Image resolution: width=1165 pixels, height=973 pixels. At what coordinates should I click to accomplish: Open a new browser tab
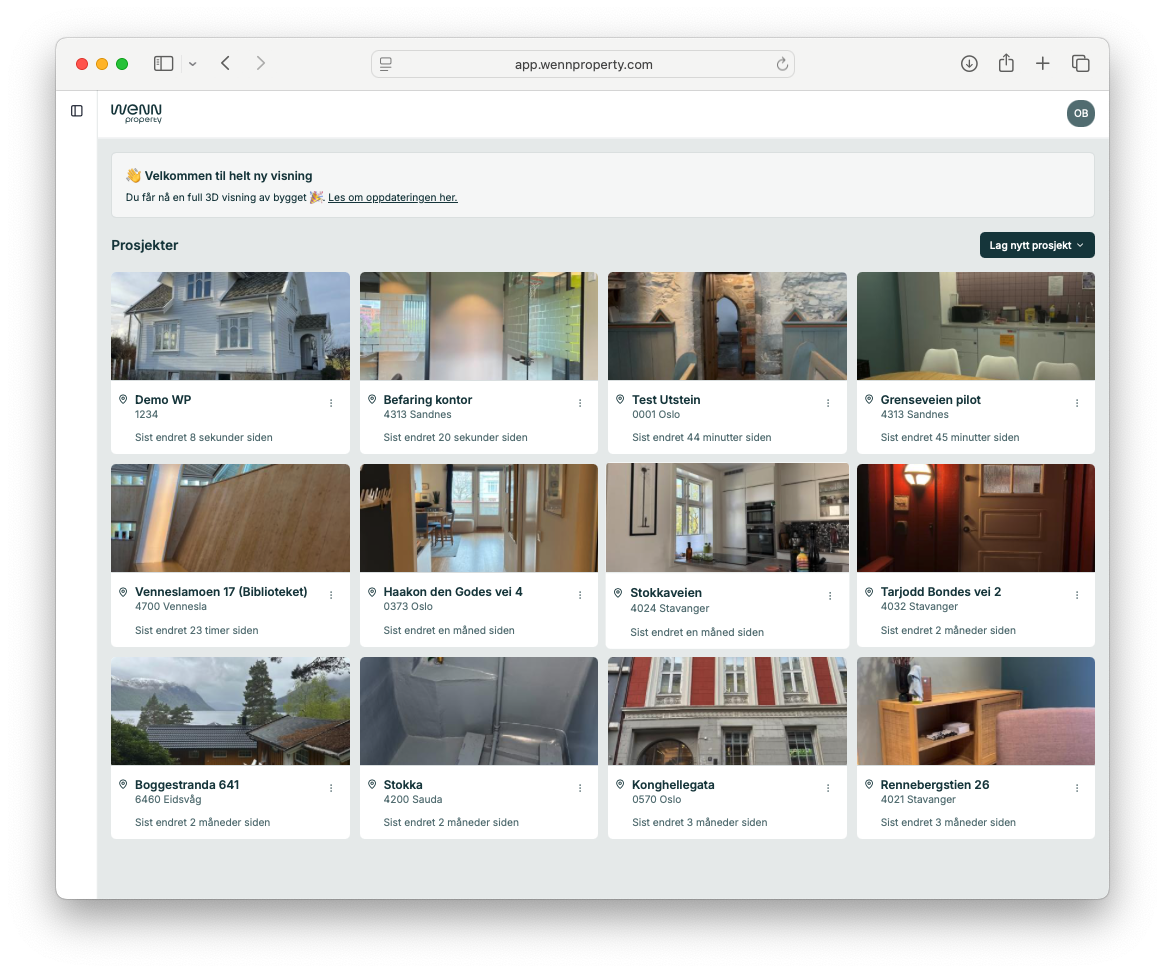click(x=1042, y=64)
